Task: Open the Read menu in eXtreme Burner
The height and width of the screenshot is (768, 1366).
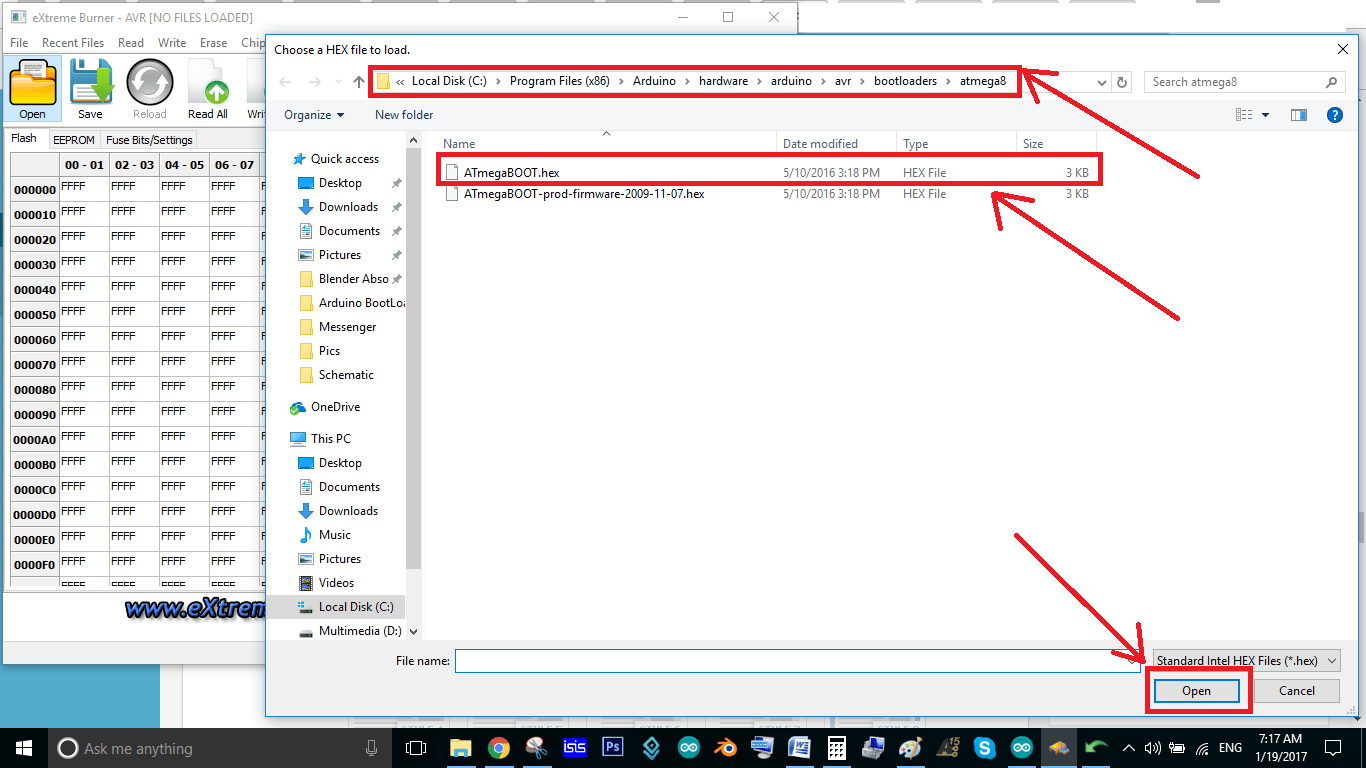Action: (131, 43)
